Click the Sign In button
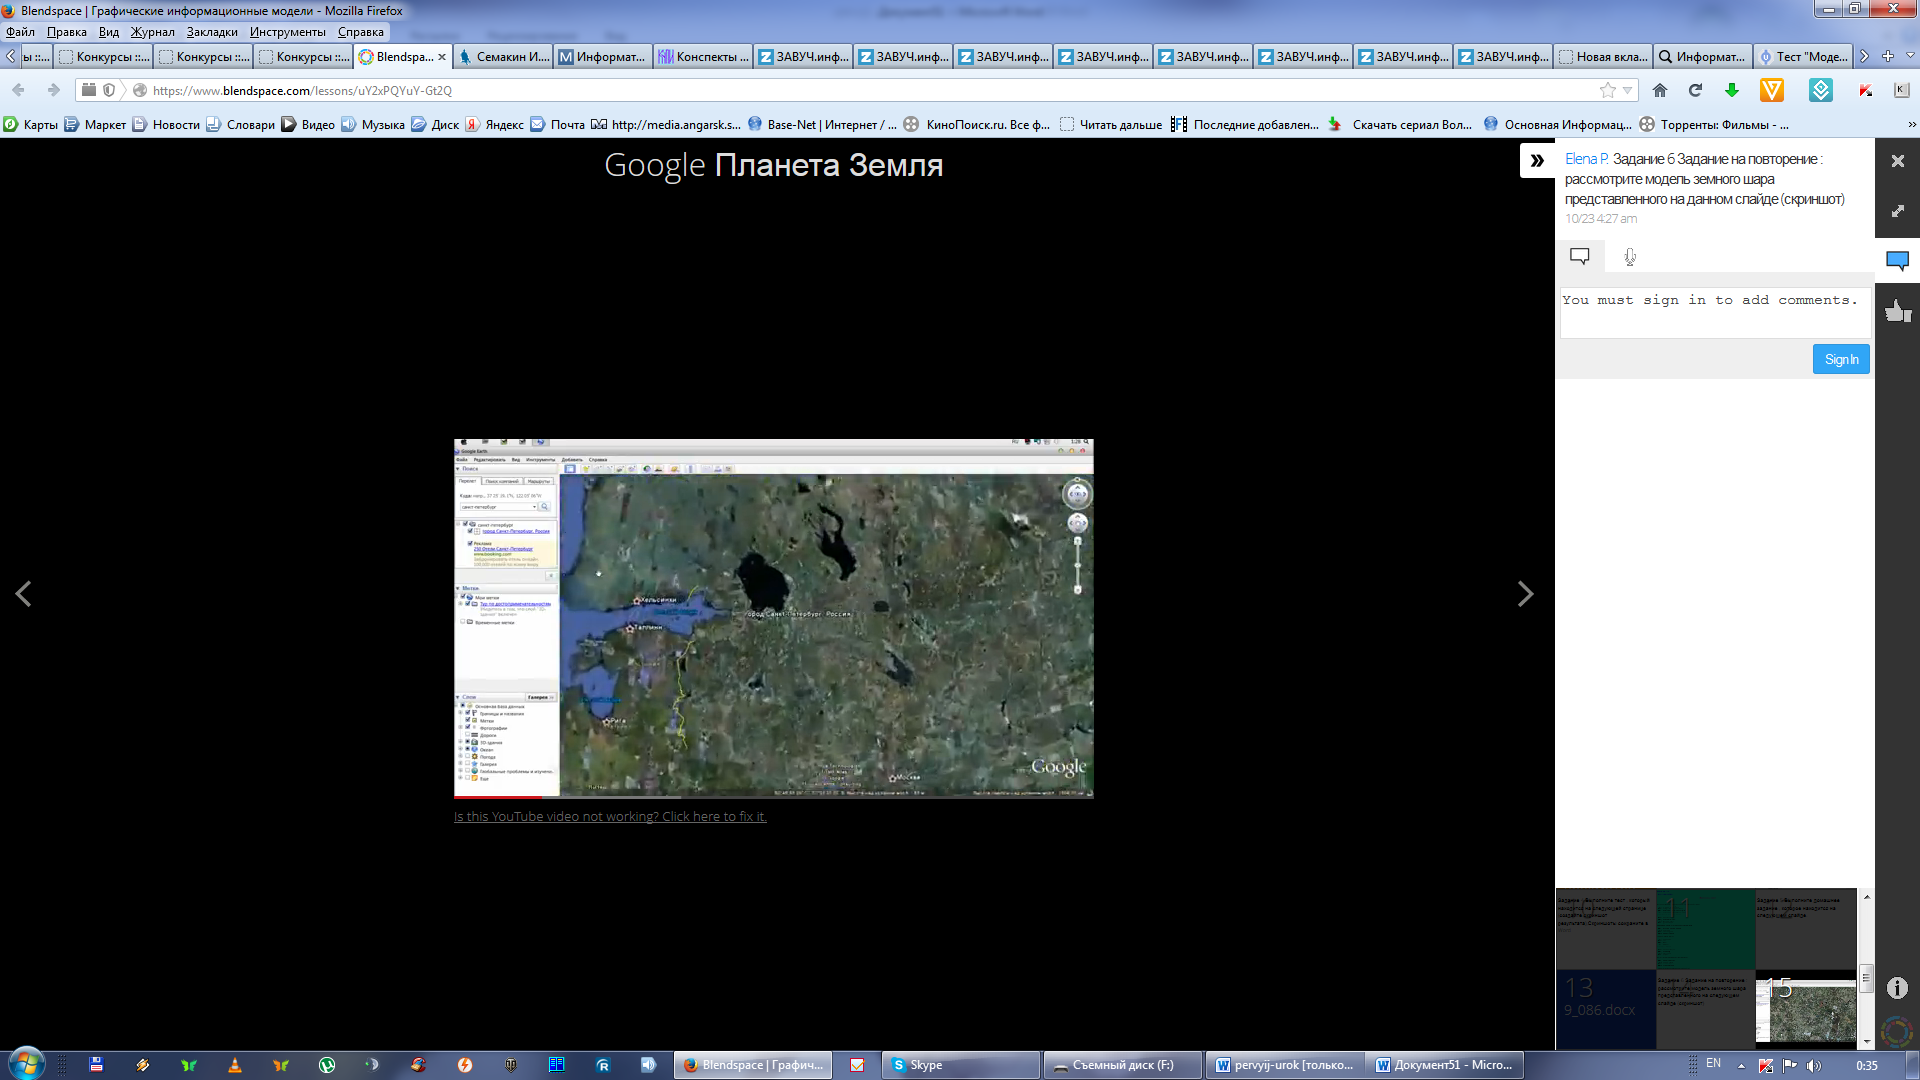Screen dimensions: 1920x1080 [1840, 359]
